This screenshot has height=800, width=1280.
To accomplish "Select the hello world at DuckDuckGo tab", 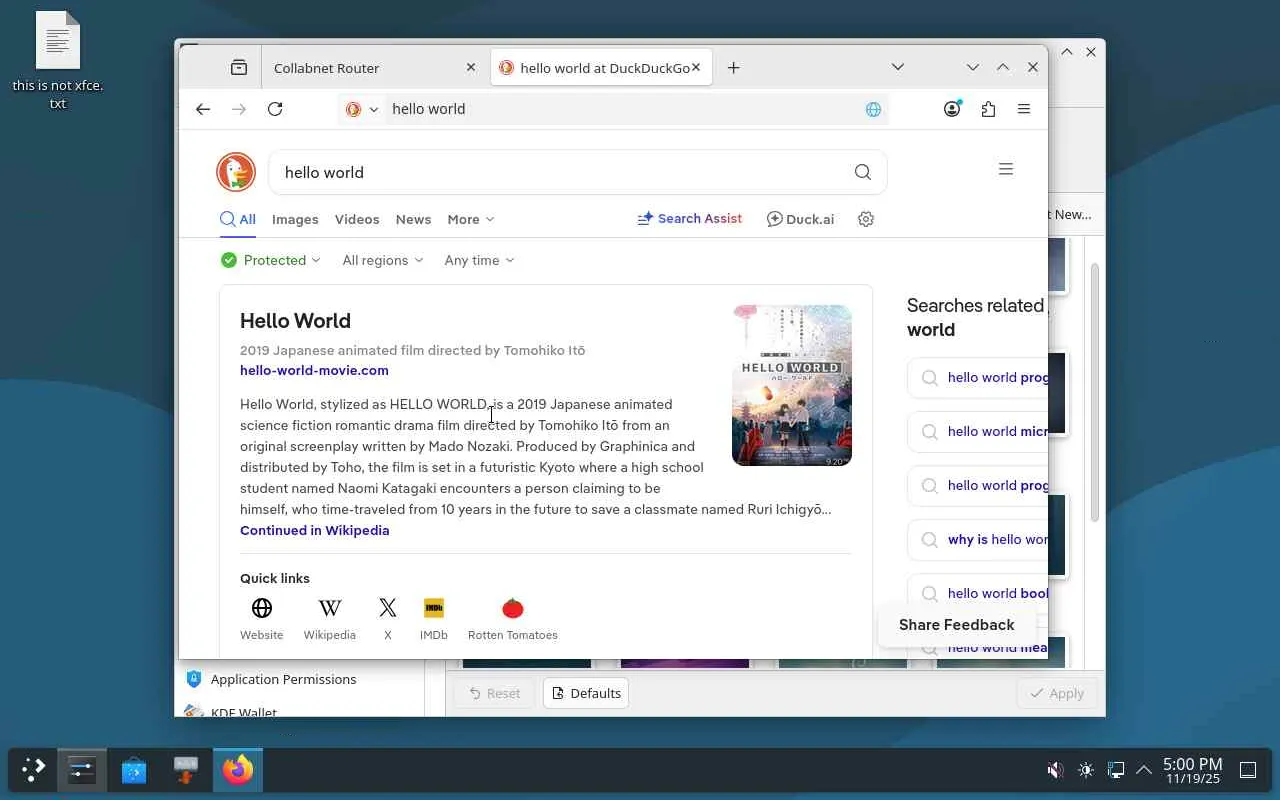I will [600, 68].
